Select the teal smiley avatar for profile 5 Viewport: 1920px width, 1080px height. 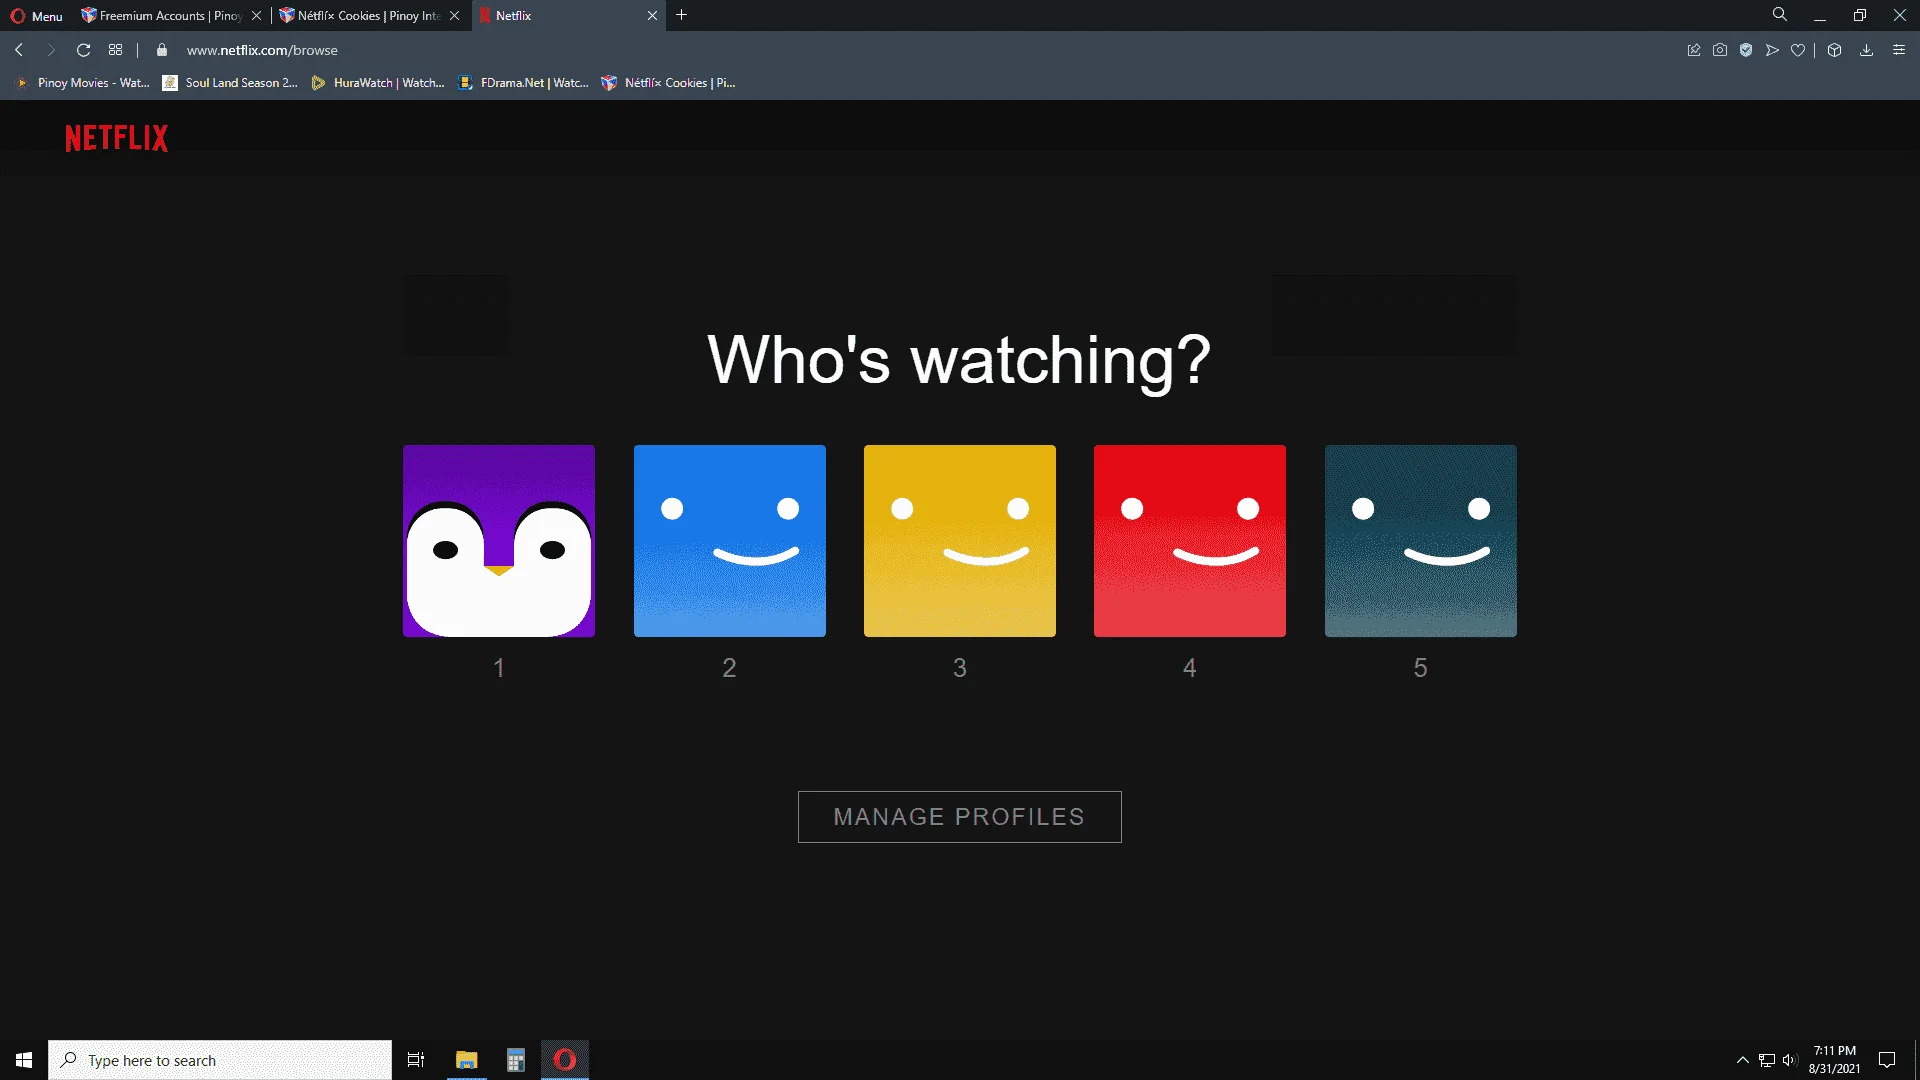click(x=1421, y=541)
